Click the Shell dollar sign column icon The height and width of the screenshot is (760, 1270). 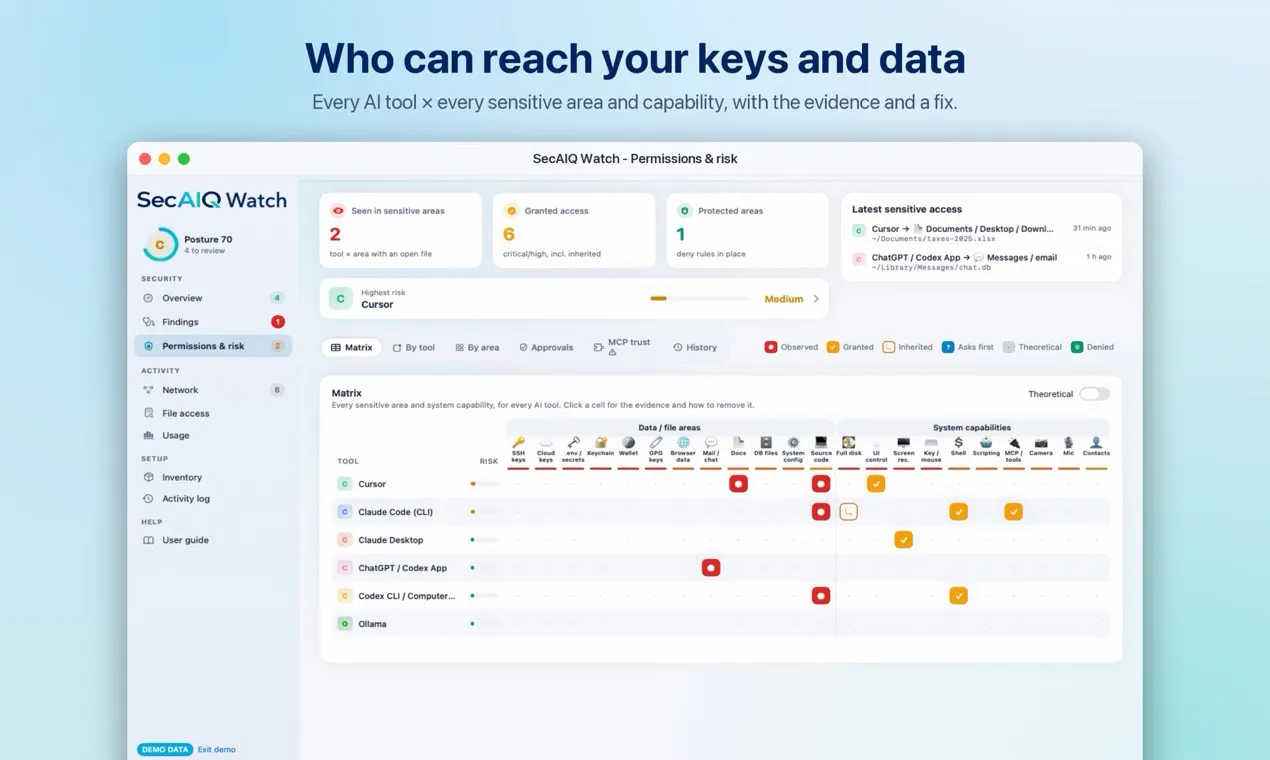coord(958,442)
